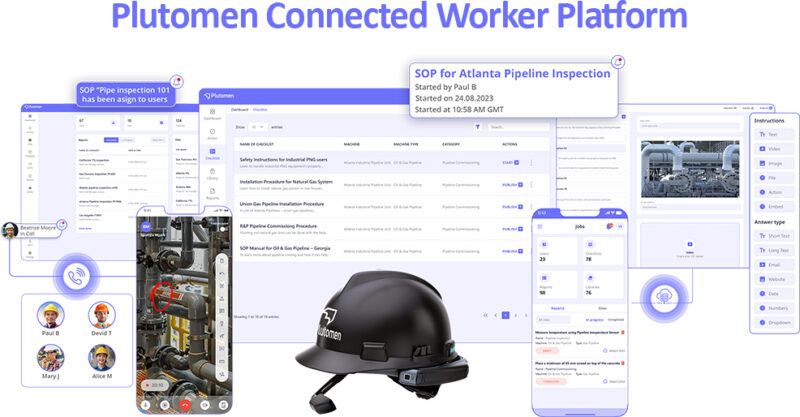Image resolution: width=800 pixels, height=417 pixels.
Task: Publish the SOP Manual for Oil & Gas Pipeline
Action: pyautogui.click(x=512, y=251)
